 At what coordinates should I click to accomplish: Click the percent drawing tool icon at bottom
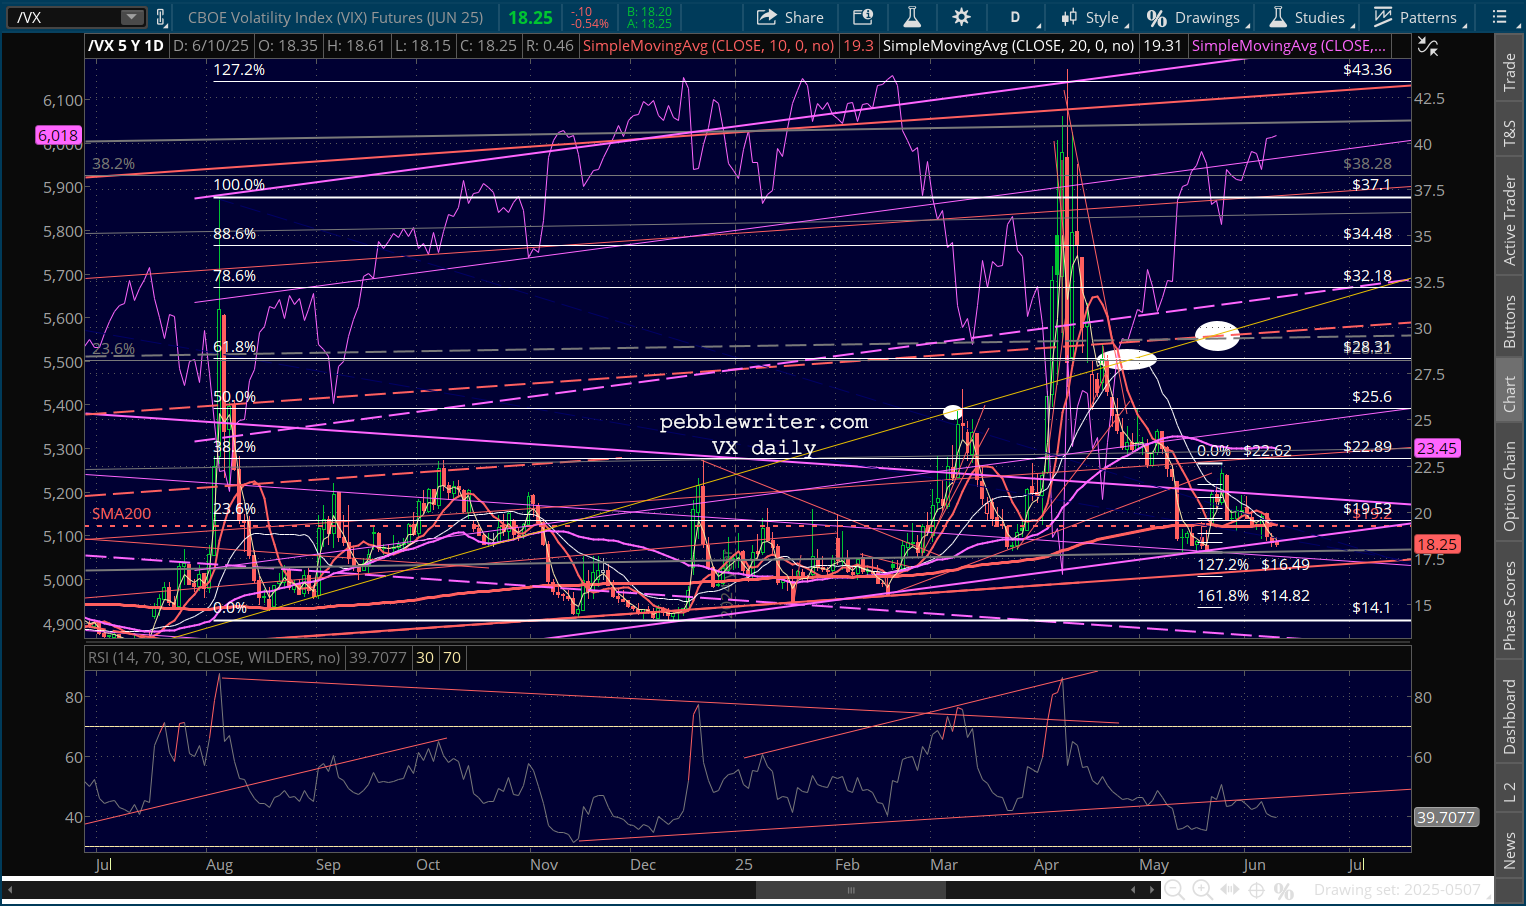1284,890
